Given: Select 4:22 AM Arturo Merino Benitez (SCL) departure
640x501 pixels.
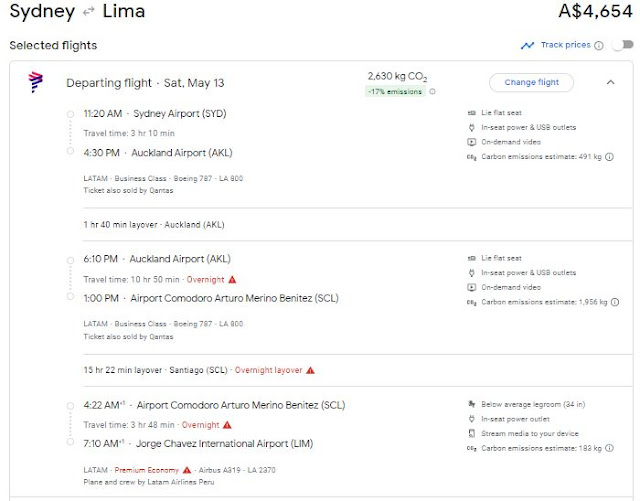Looking at the screenshot, I should click(x=214, y=405).
